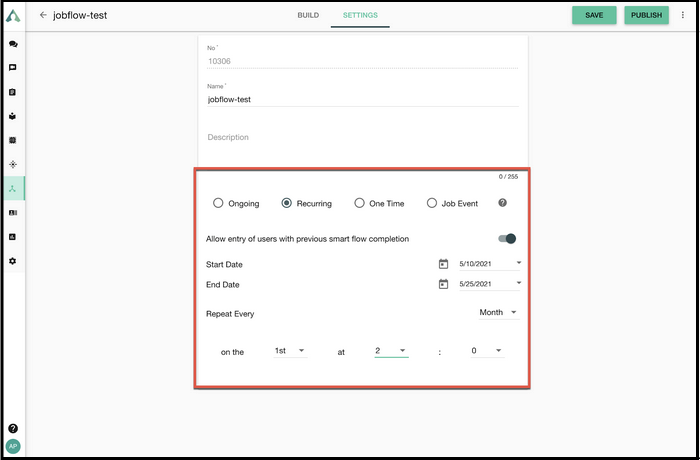Image resolution: width=700 pixels, height=460 pixels.
Task: Click the jobflow-test title in header
Action: (80, 15)
